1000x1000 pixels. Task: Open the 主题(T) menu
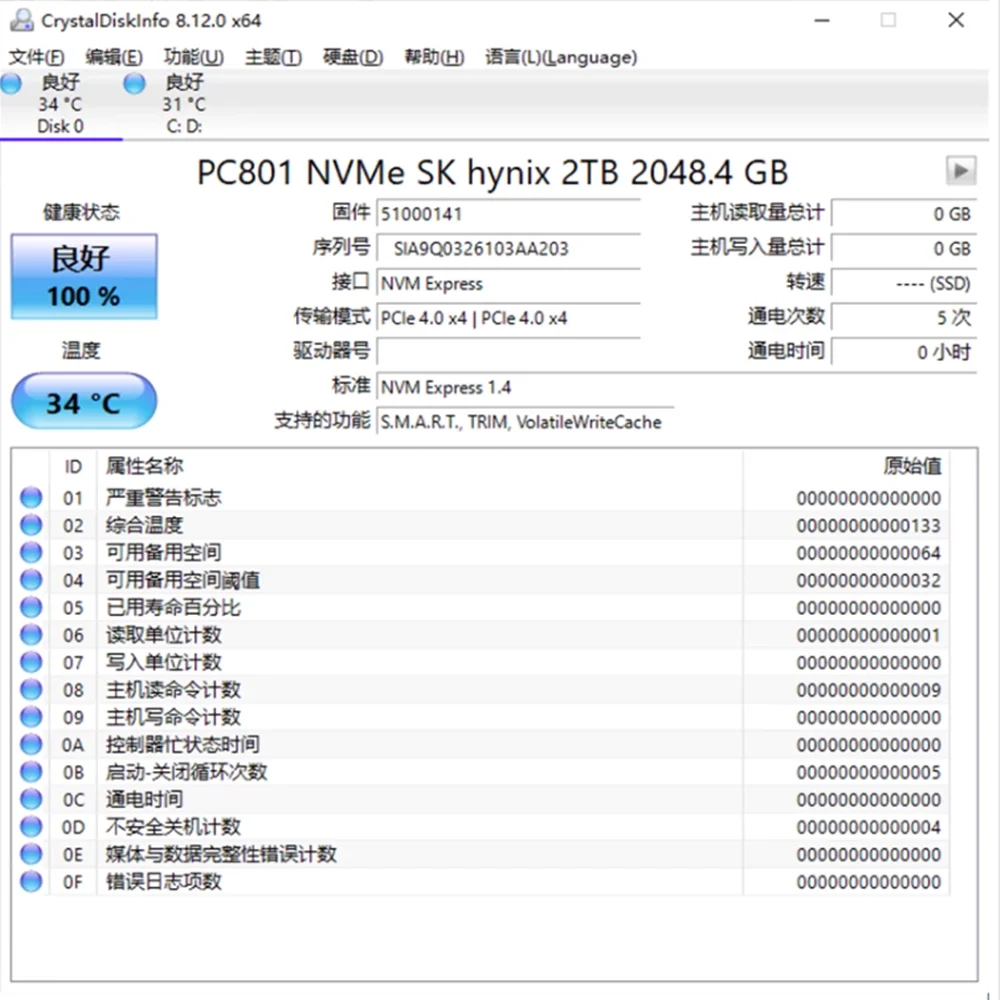[271, 57]
